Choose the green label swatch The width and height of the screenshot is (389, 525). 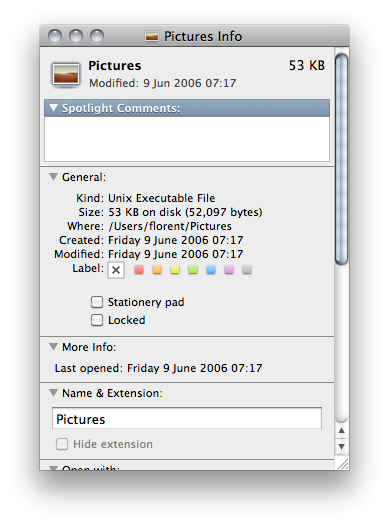(193, 270)
